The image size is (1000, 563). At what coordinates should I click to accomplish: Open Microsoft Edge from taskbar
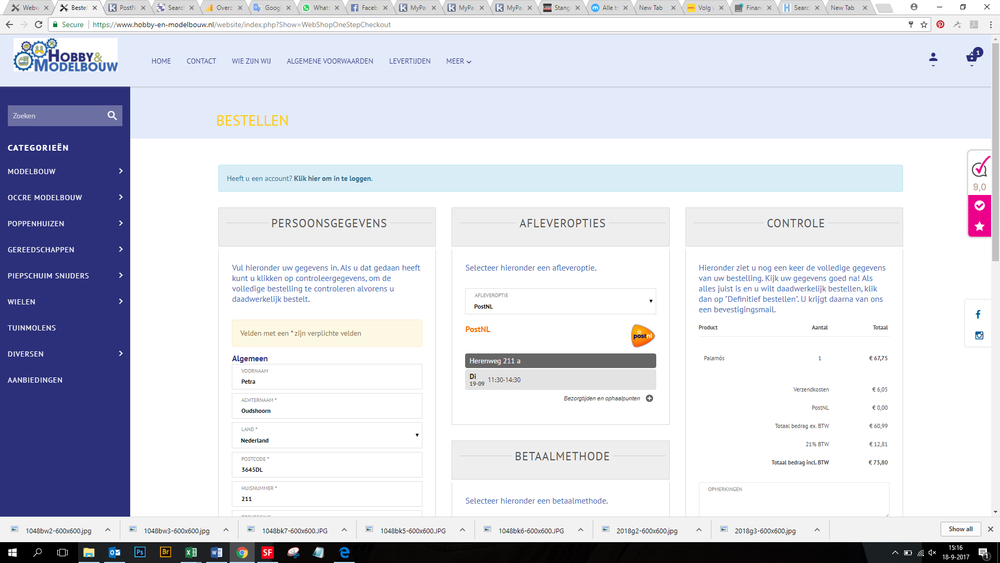344,552
